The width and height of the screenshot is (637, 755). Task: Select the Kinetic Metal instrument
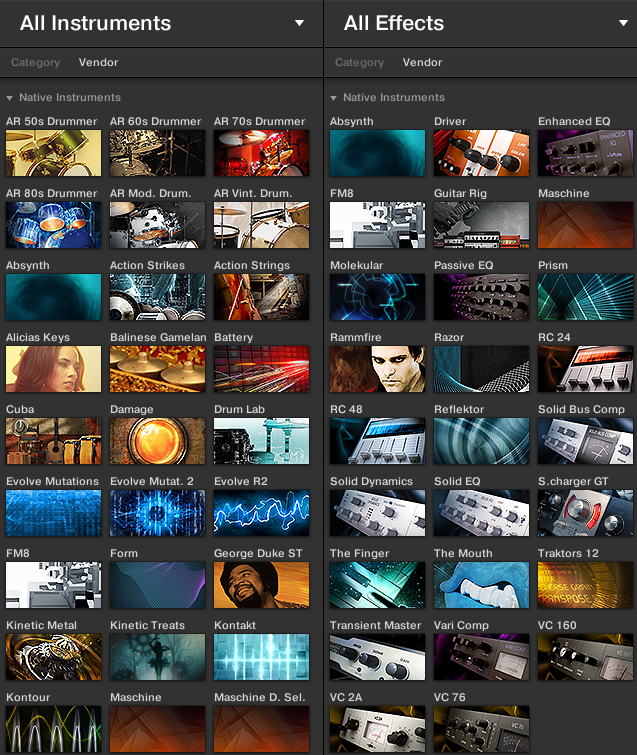pyautogui.click(x=53, y=657)
